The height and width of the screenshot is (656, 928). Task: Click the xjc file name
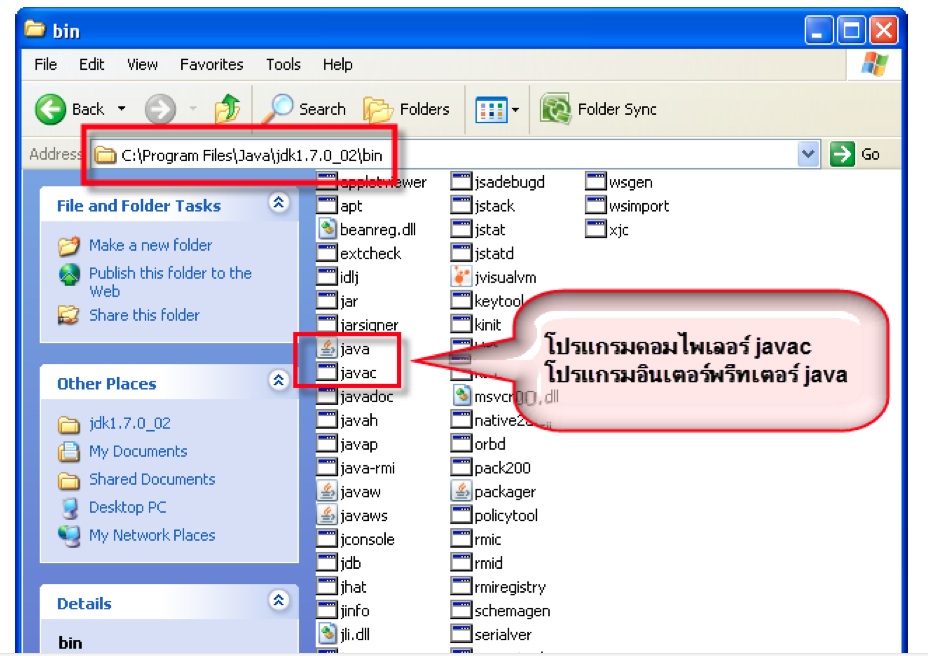(618, 230)
